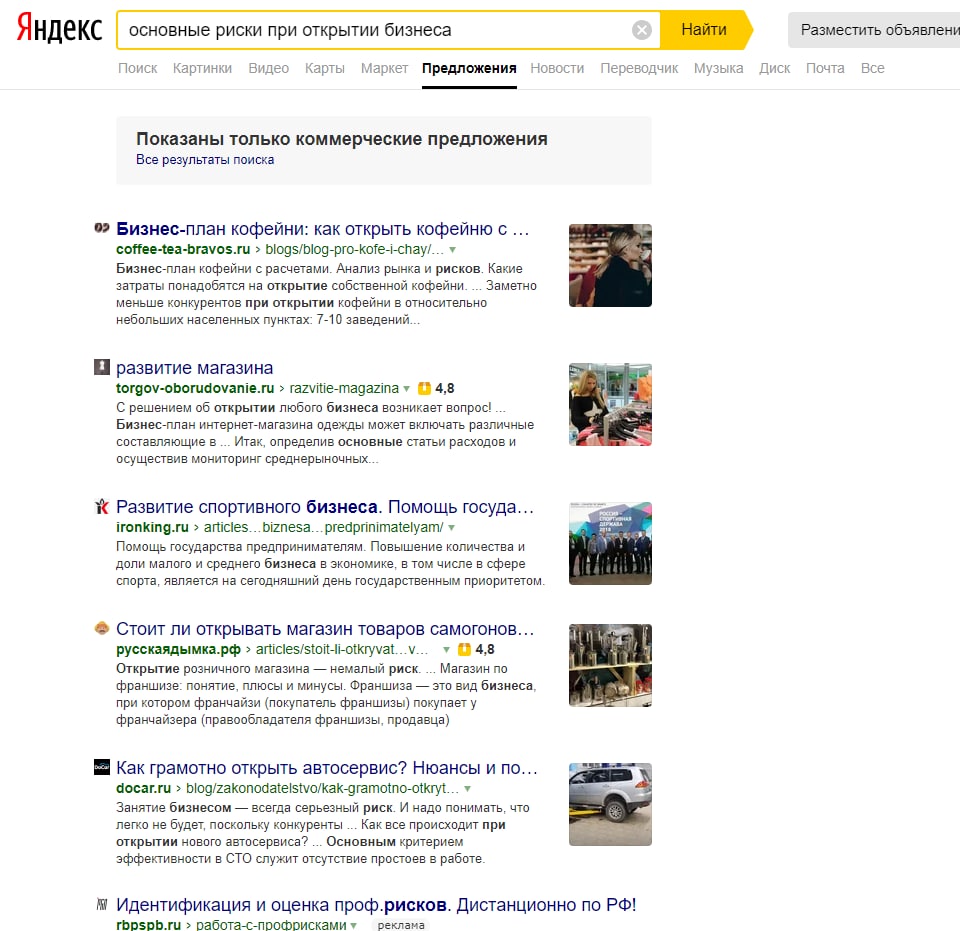Open the distillery equipment shelf thumbnail
The image size is (960, 931).
click(x=610, y=665)
